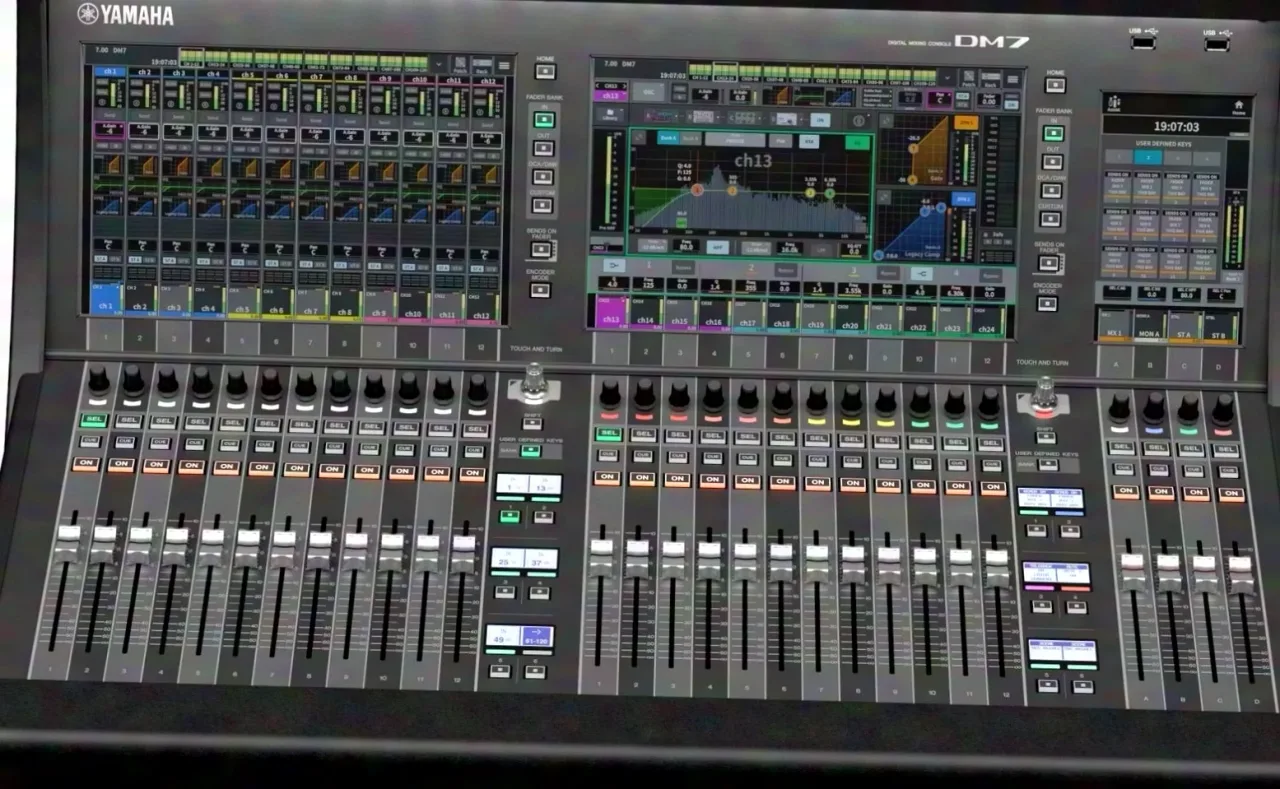This screenshot has height=789, width=1280.
Task: Toggle SEL on left bay channel 1
Action: [93, 421]
